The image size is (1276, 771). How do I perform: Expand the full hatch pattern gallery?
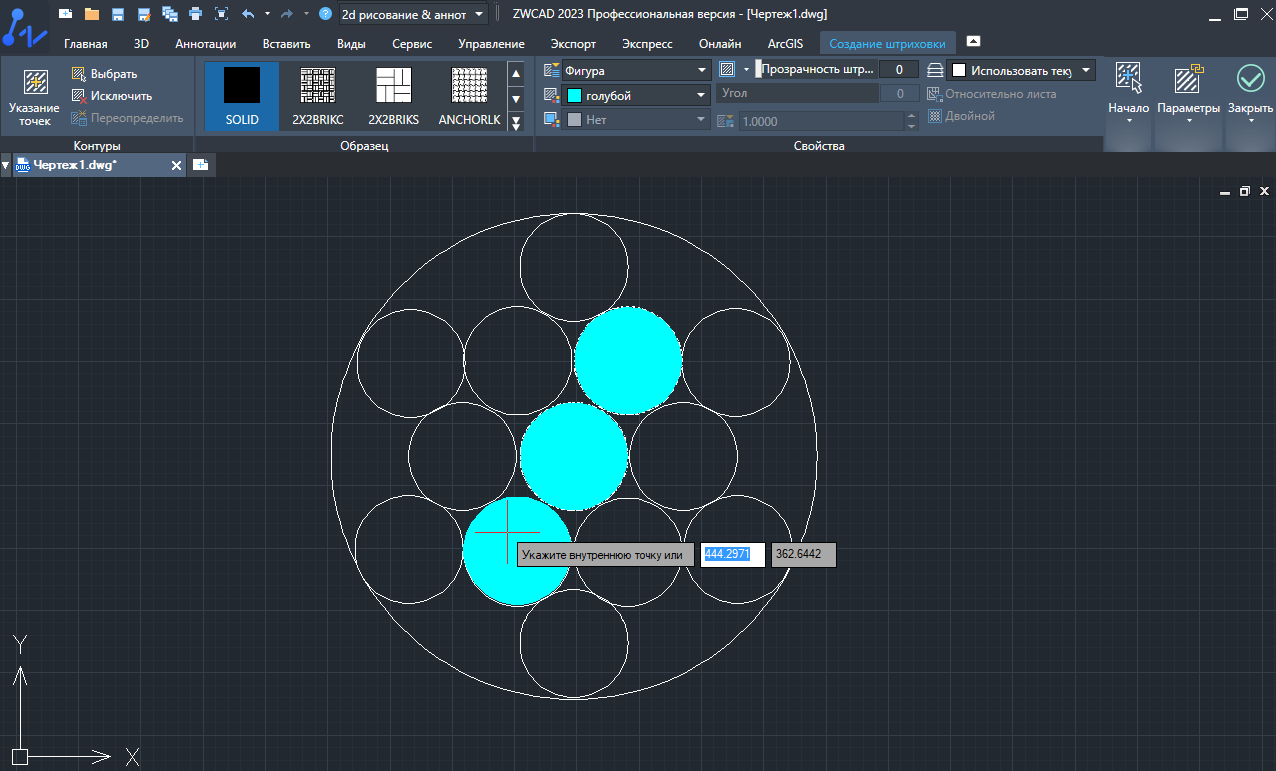click(x=516, y=122)
